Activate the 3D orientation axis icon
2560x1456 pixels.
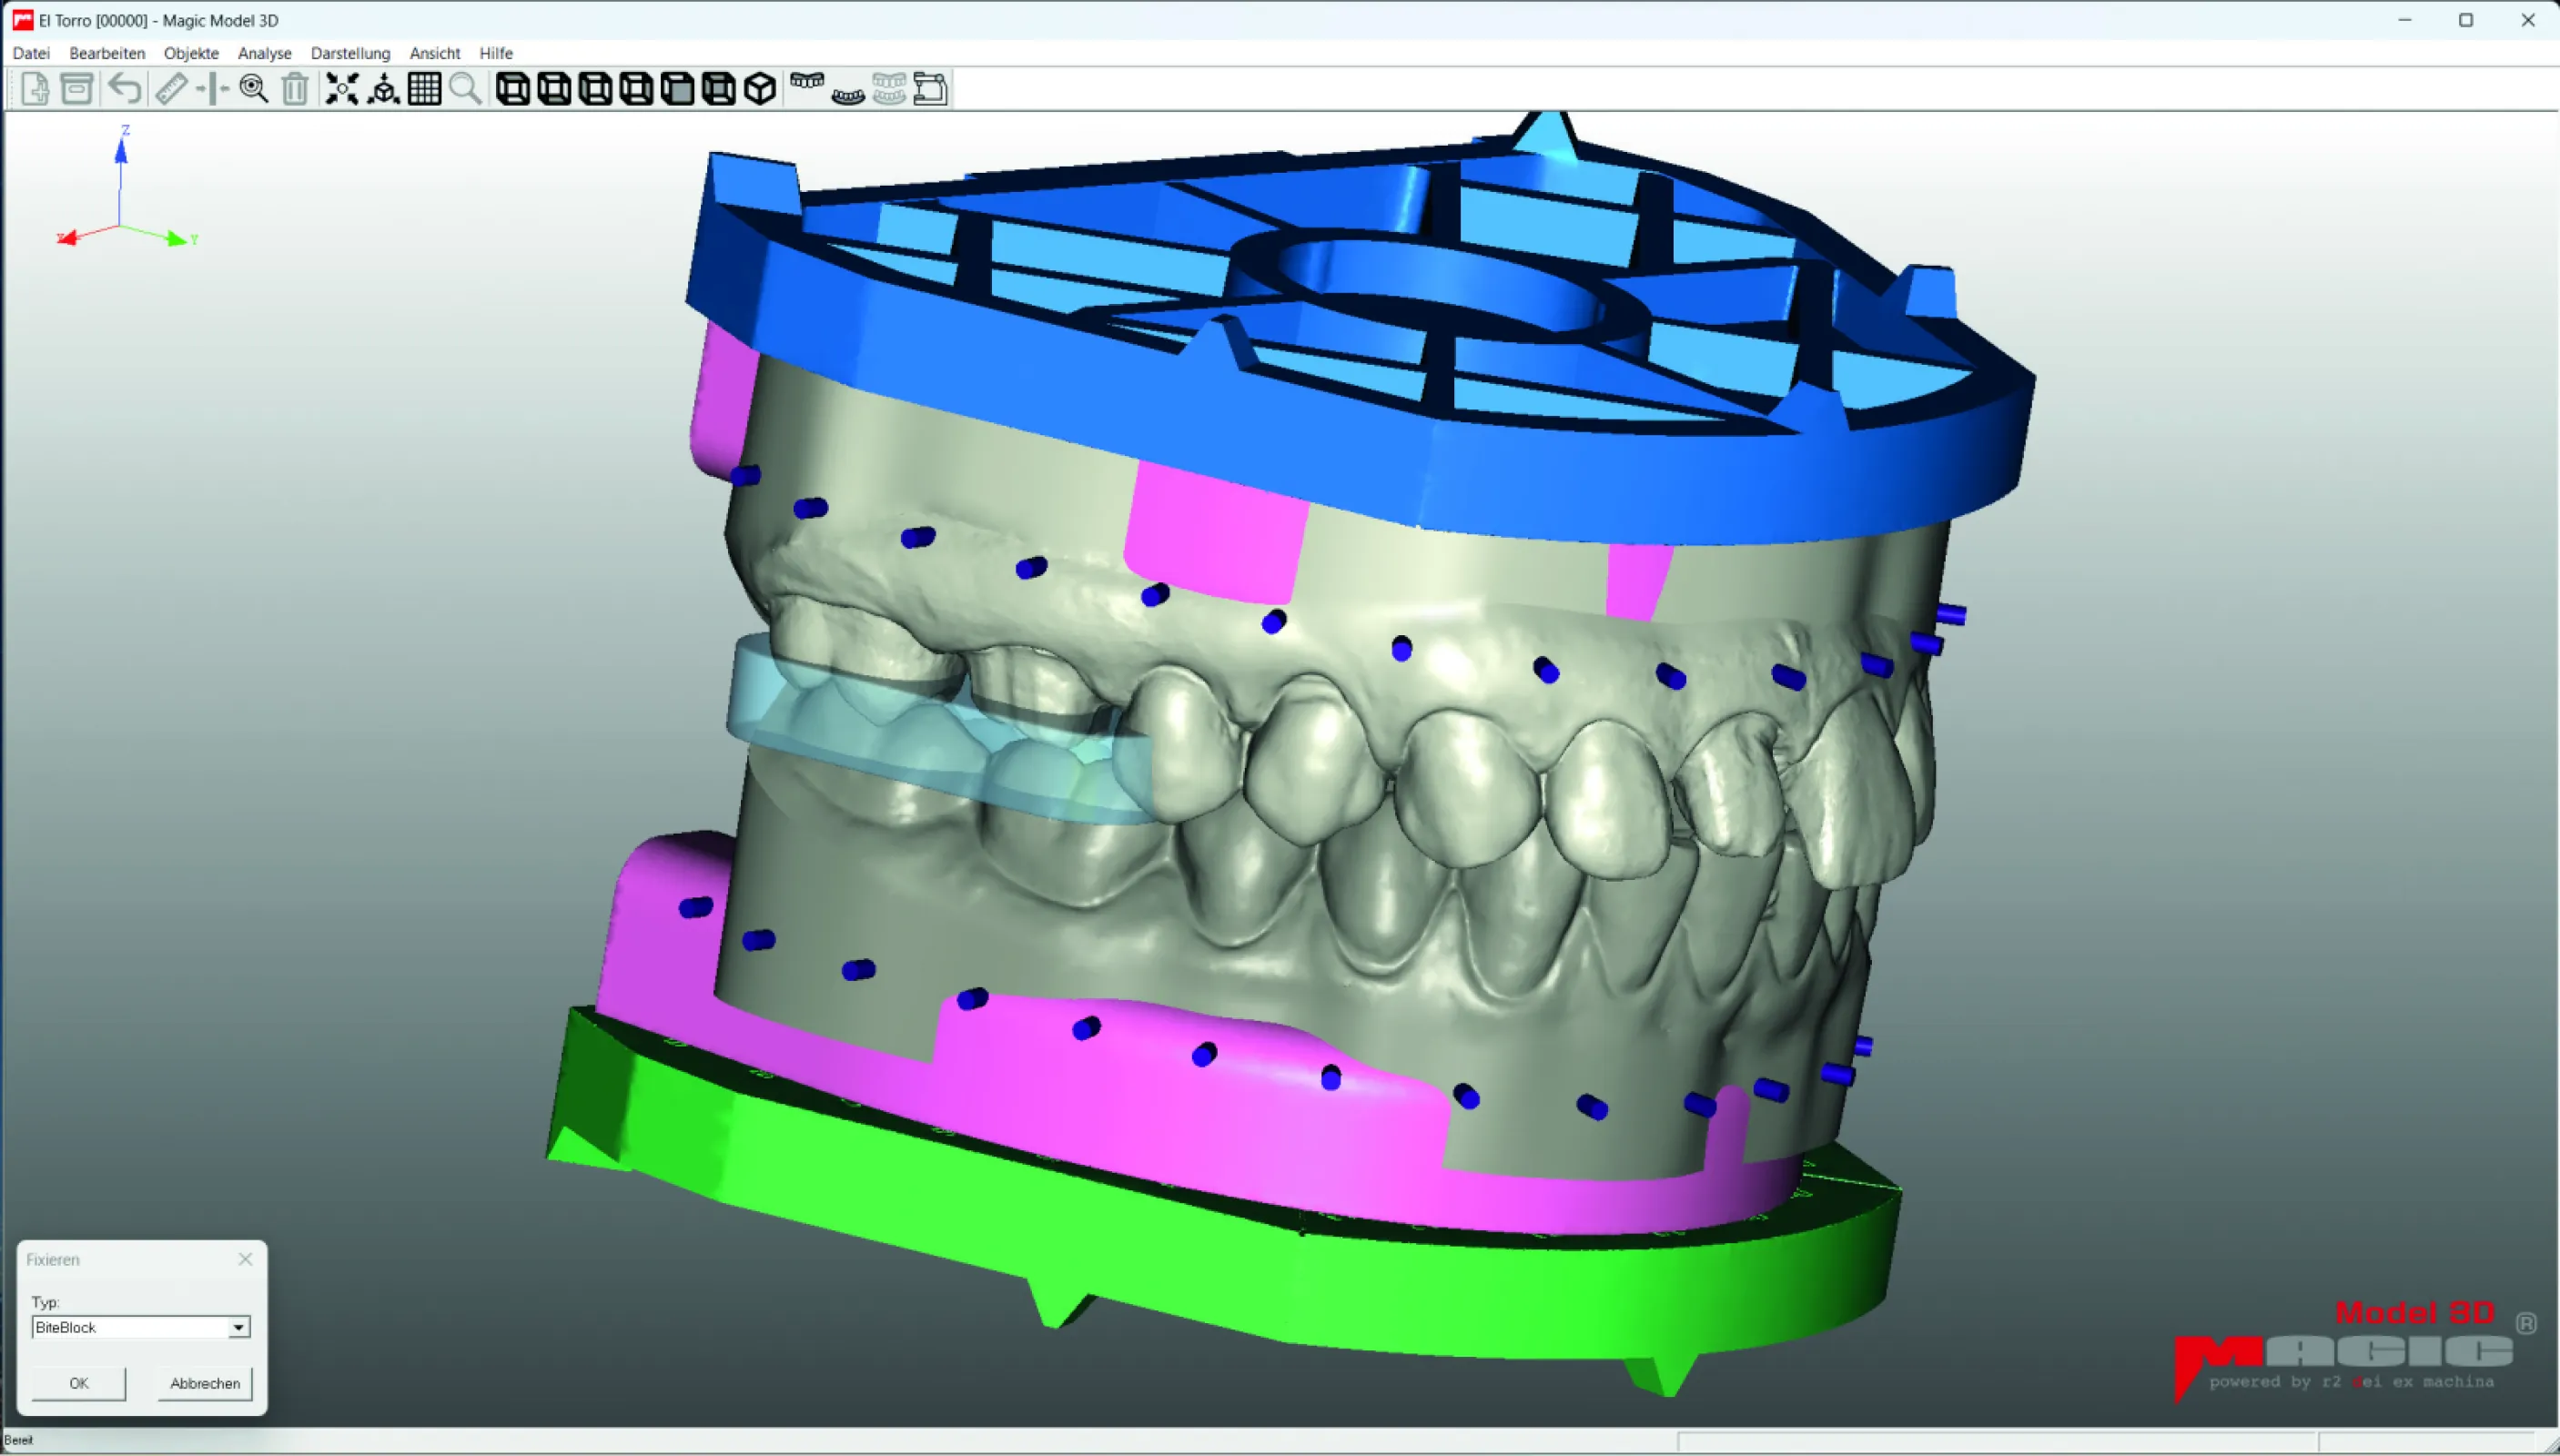[x=385, y=89]
